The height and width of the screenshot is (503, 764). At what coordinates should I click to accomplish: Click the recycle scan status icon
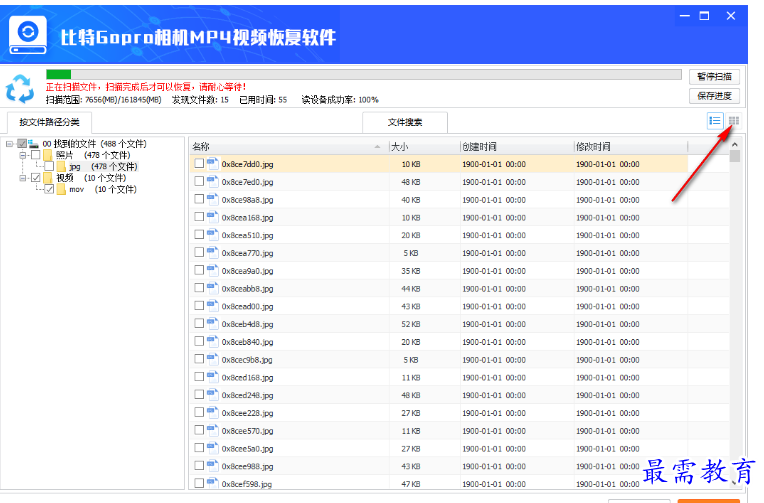[20, 89]
